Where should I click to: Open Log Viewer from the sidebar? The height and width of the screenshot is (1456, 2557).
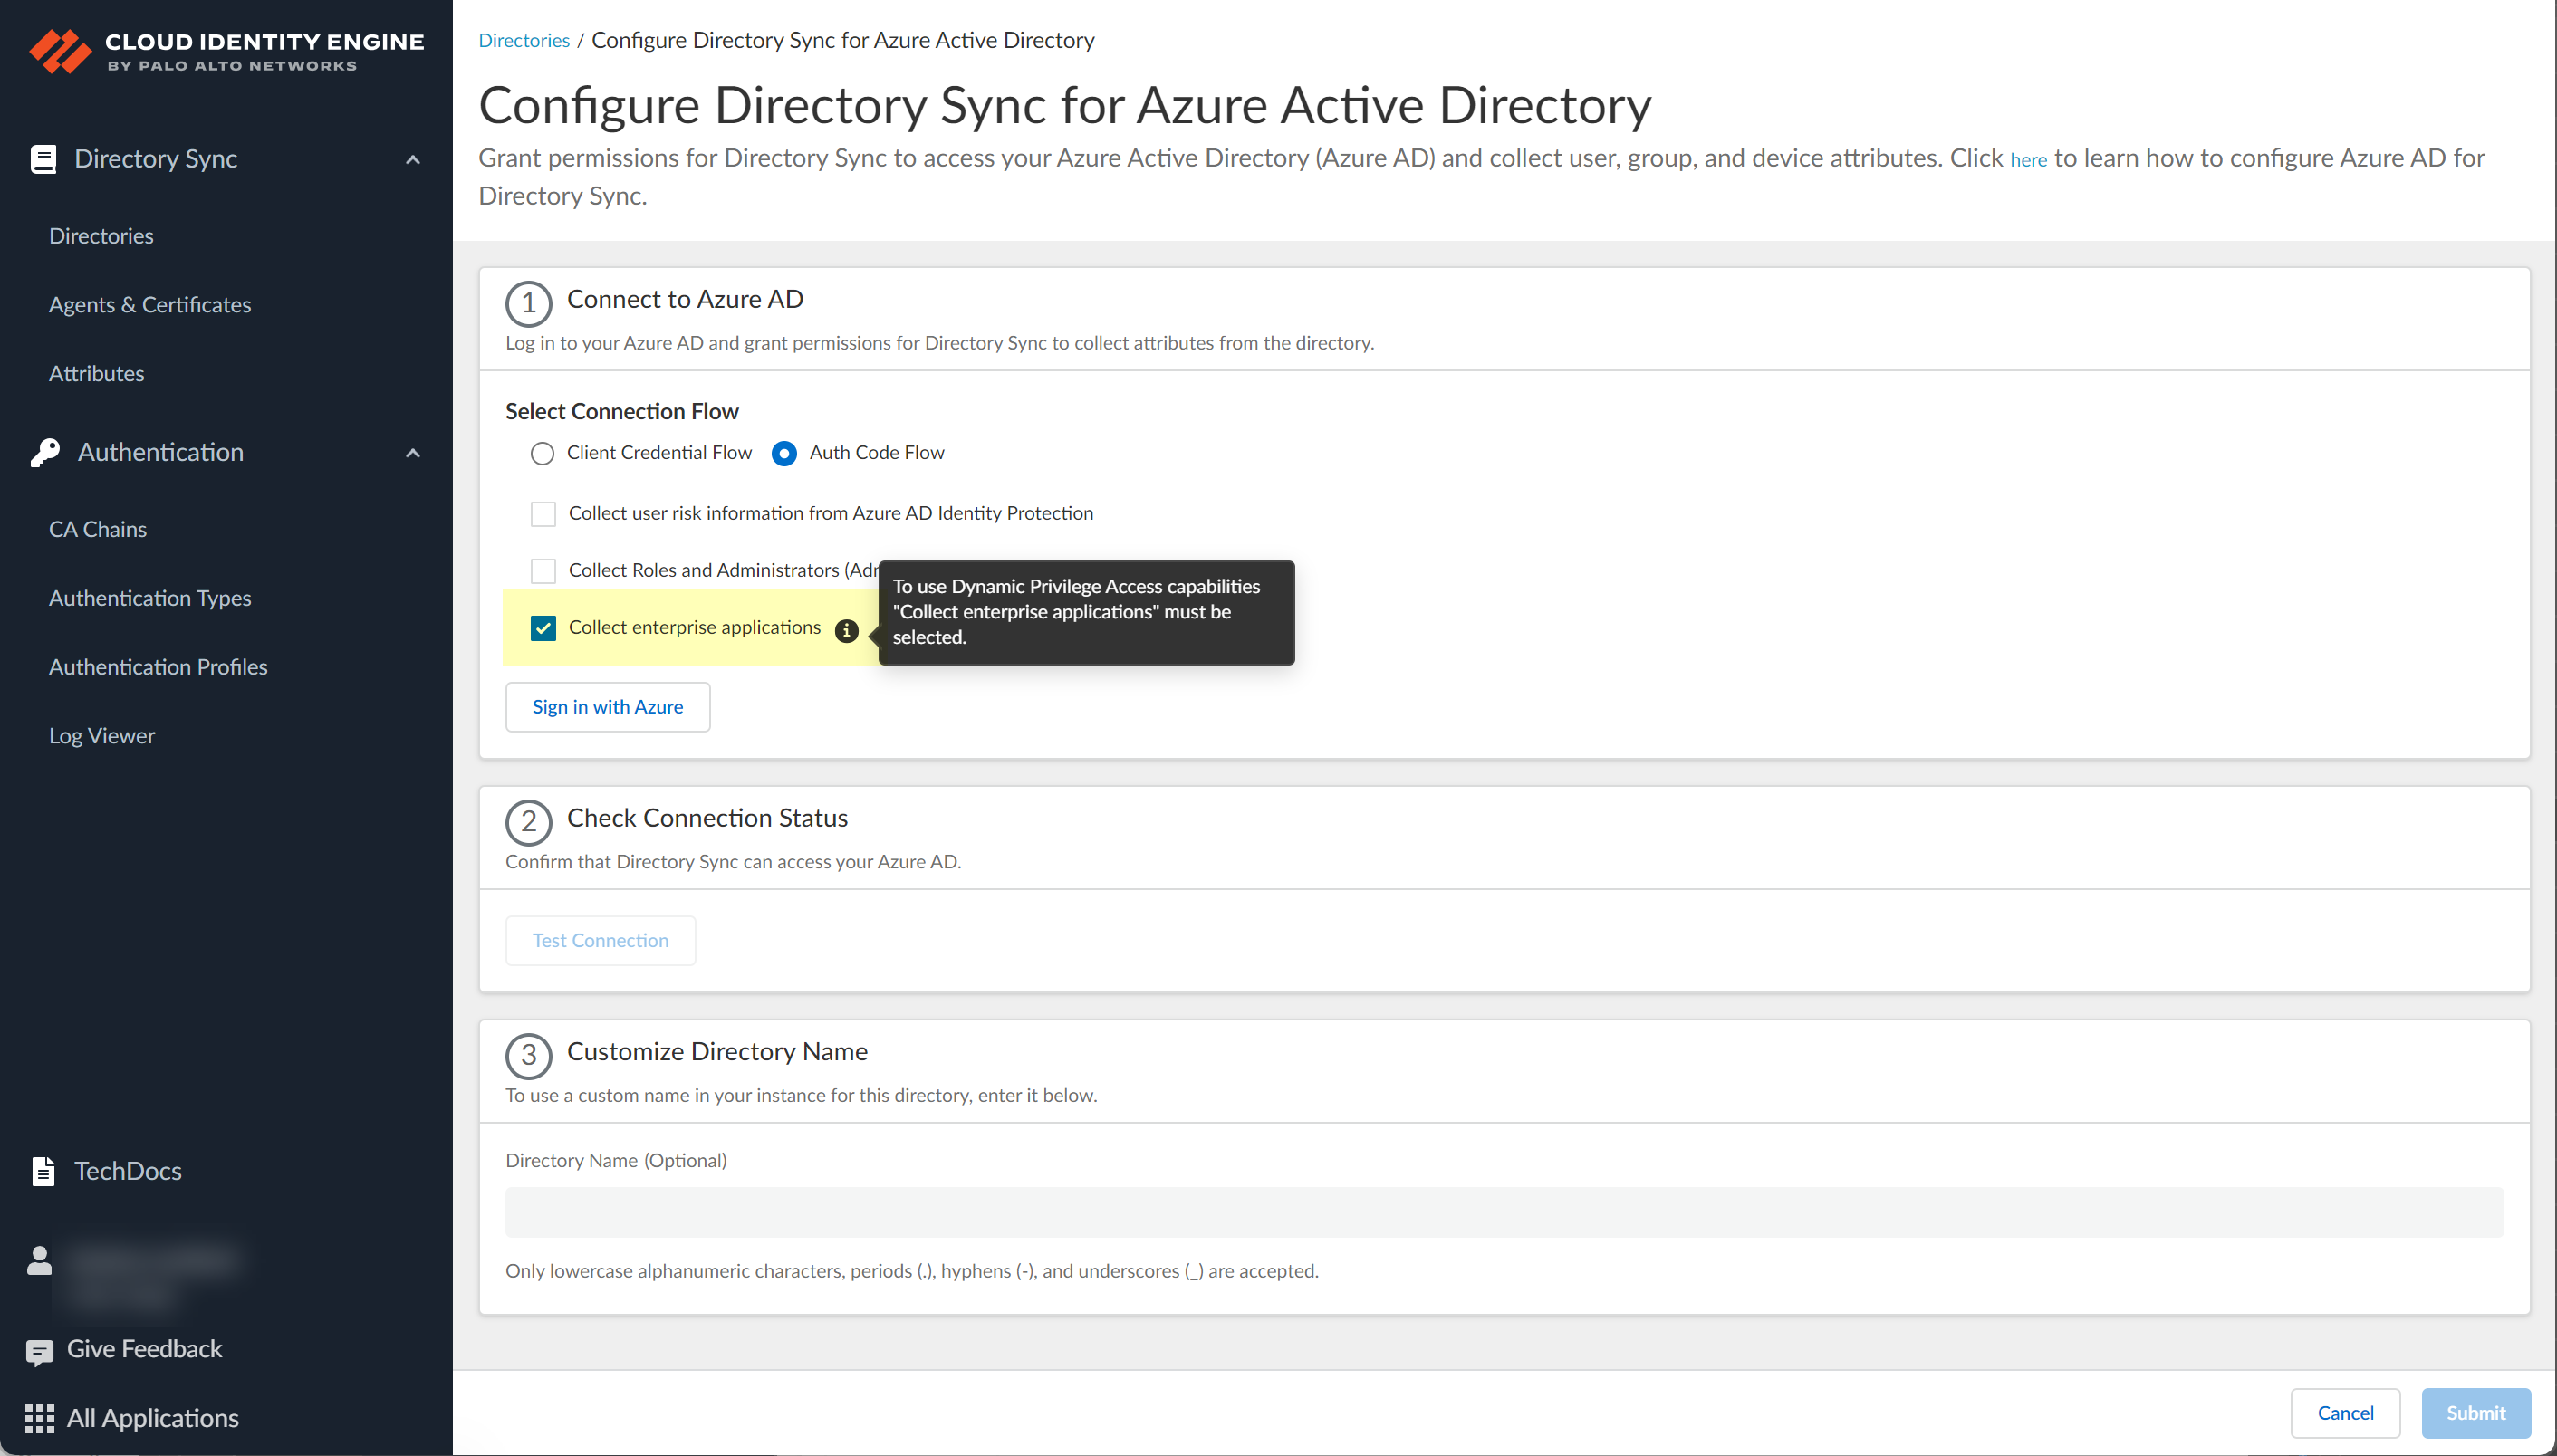coord(101,735)
